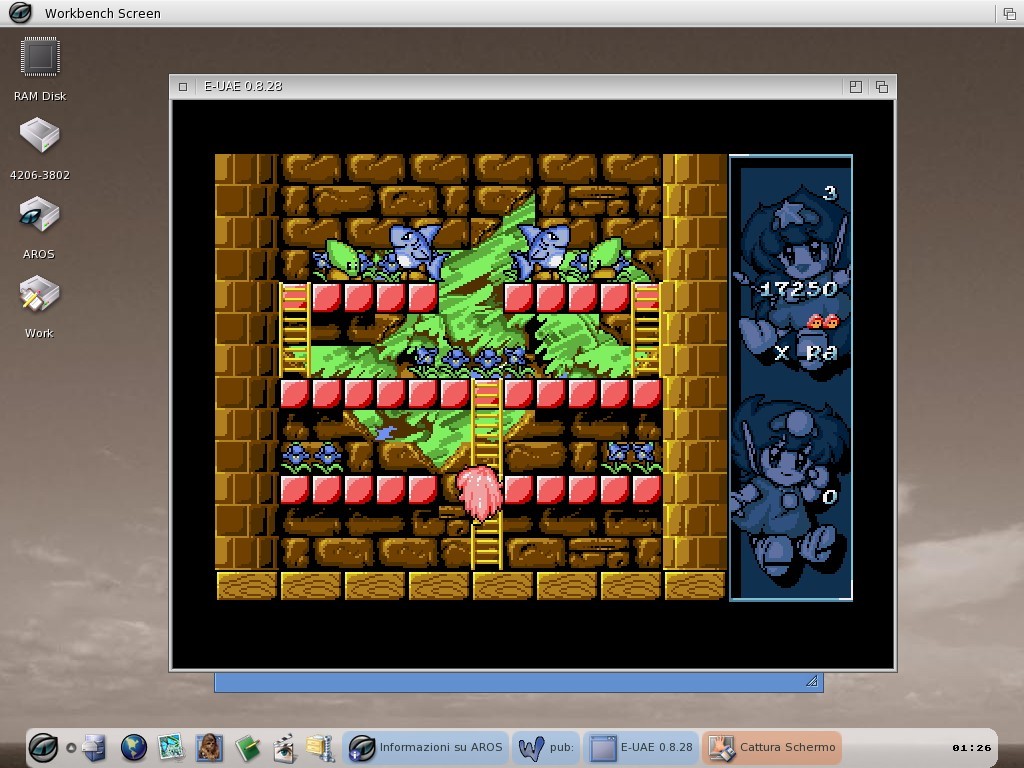The height and width of the screenshot is (768, 1024).
Task: Open the file cabinet icon in the dock
Action: point(94,748)
